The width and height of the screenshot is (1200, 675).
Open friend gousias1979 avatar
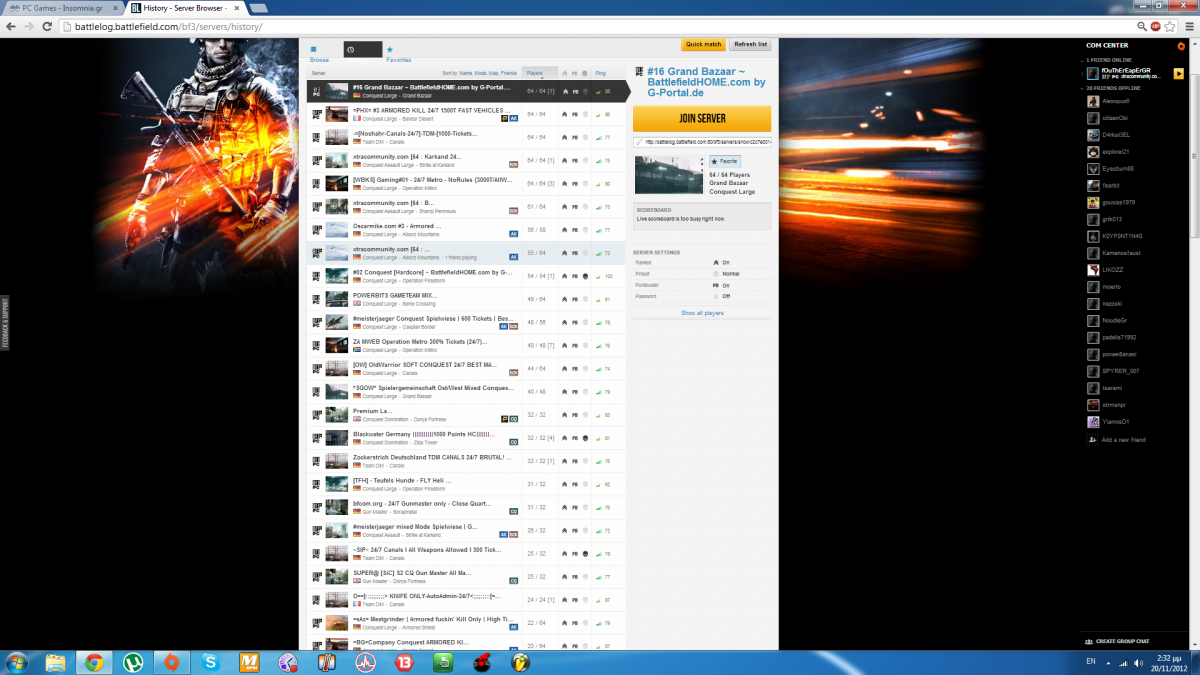(1093, 202)
